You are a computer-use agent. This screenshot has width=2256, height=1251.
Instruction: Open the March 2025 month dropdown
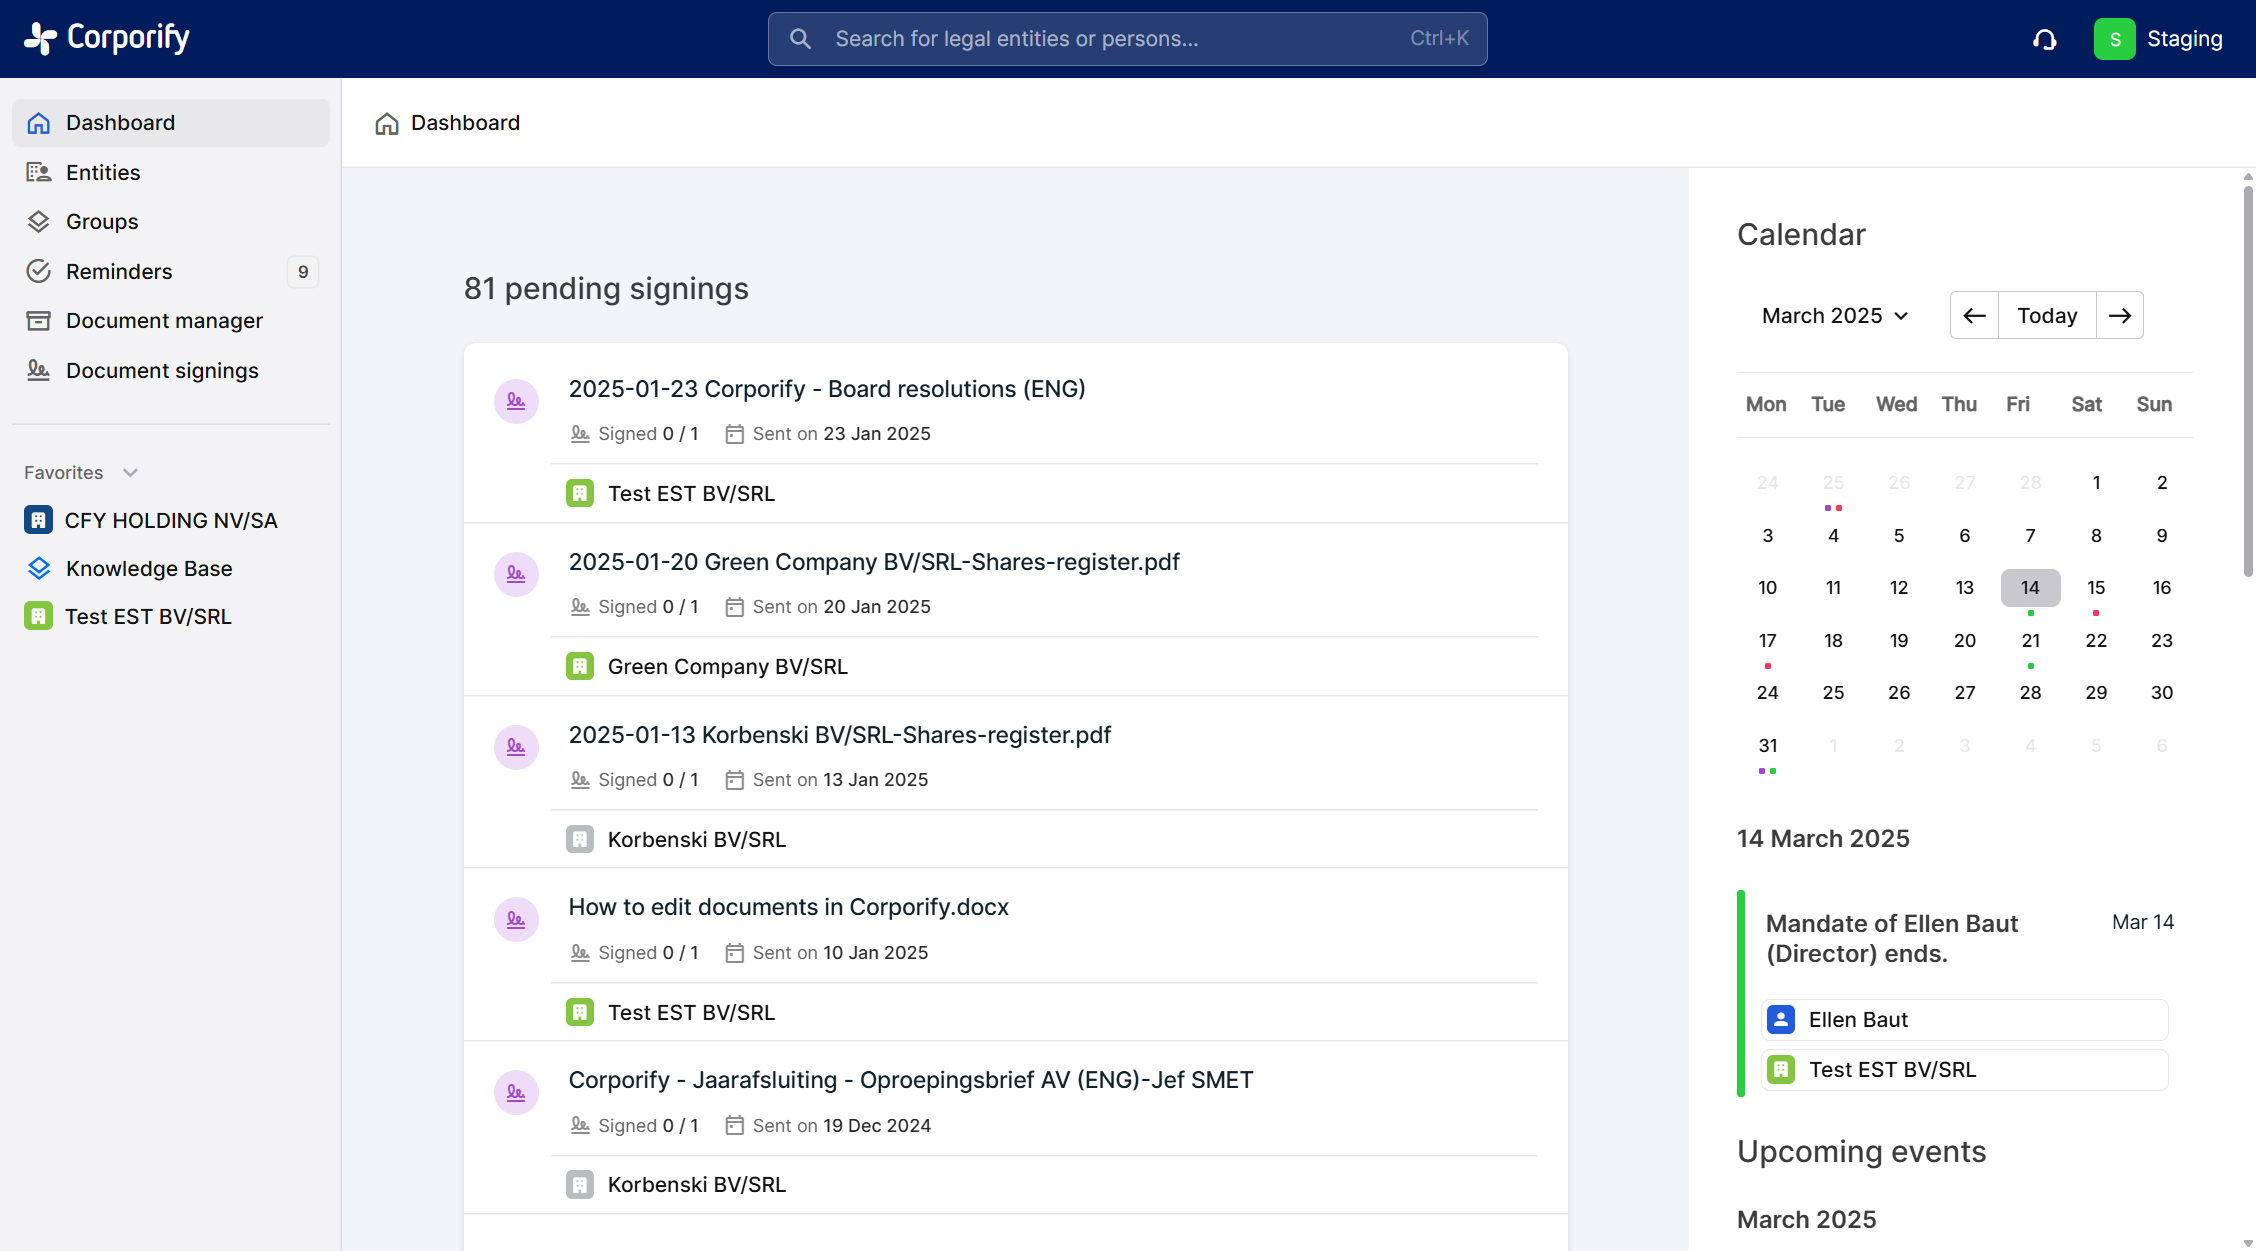point(1835,316)
